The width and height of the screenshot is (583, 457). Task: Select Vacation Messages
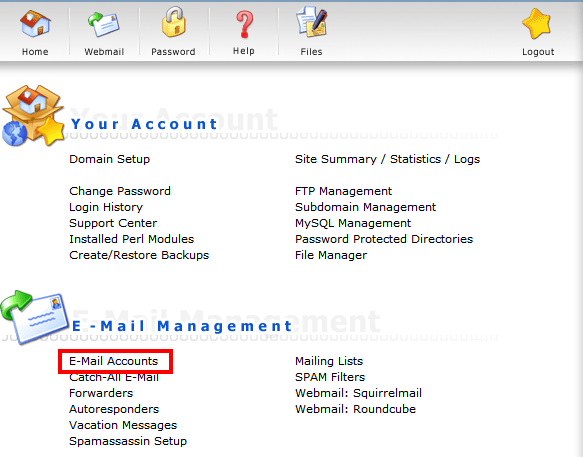pyautogui.click(x=123, y=425)
